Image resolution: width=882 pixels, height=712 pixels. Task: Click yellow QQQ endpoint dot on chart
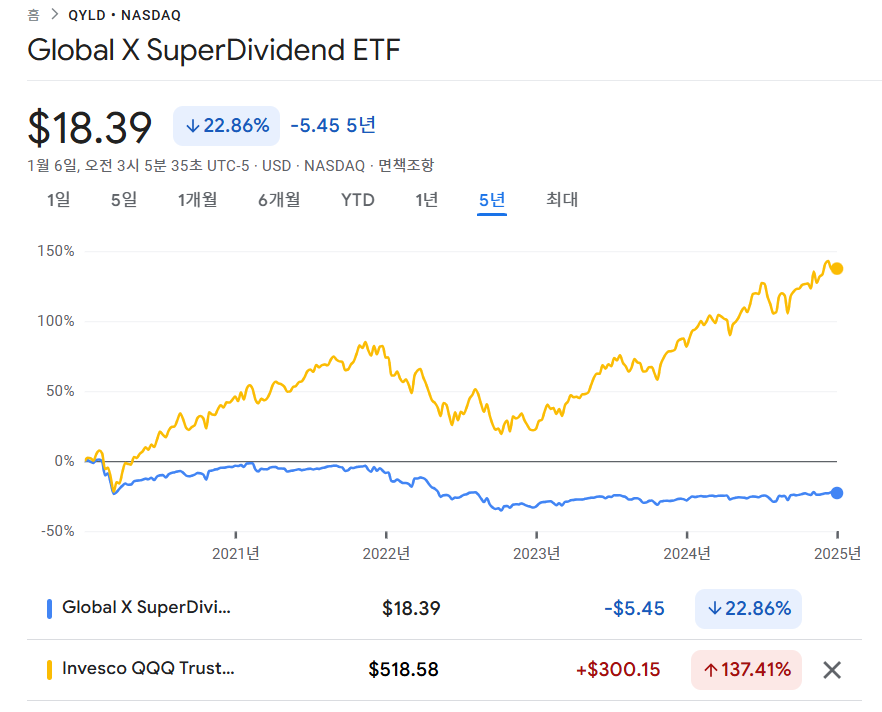pos(837,268)
